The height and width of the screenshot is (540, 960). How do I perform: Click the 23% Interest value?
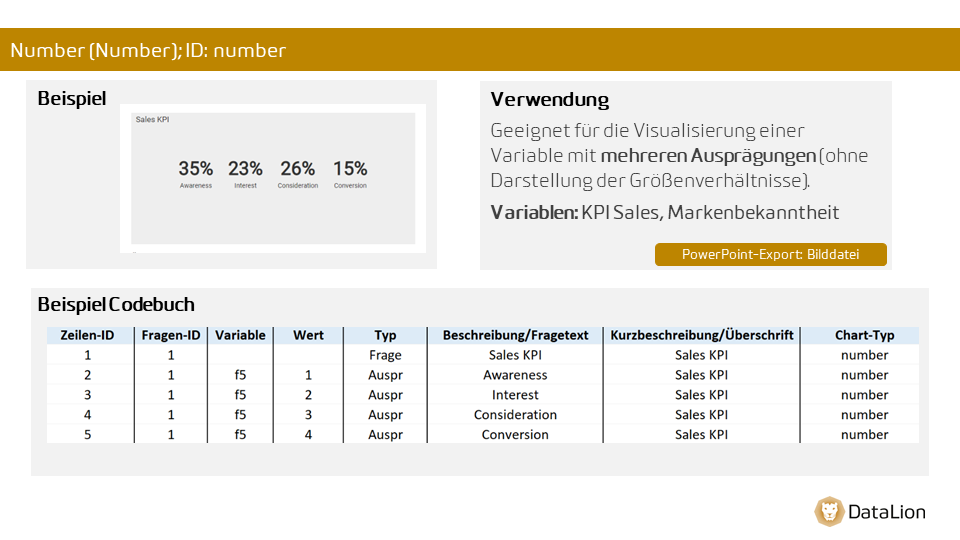tap(246, 173)
